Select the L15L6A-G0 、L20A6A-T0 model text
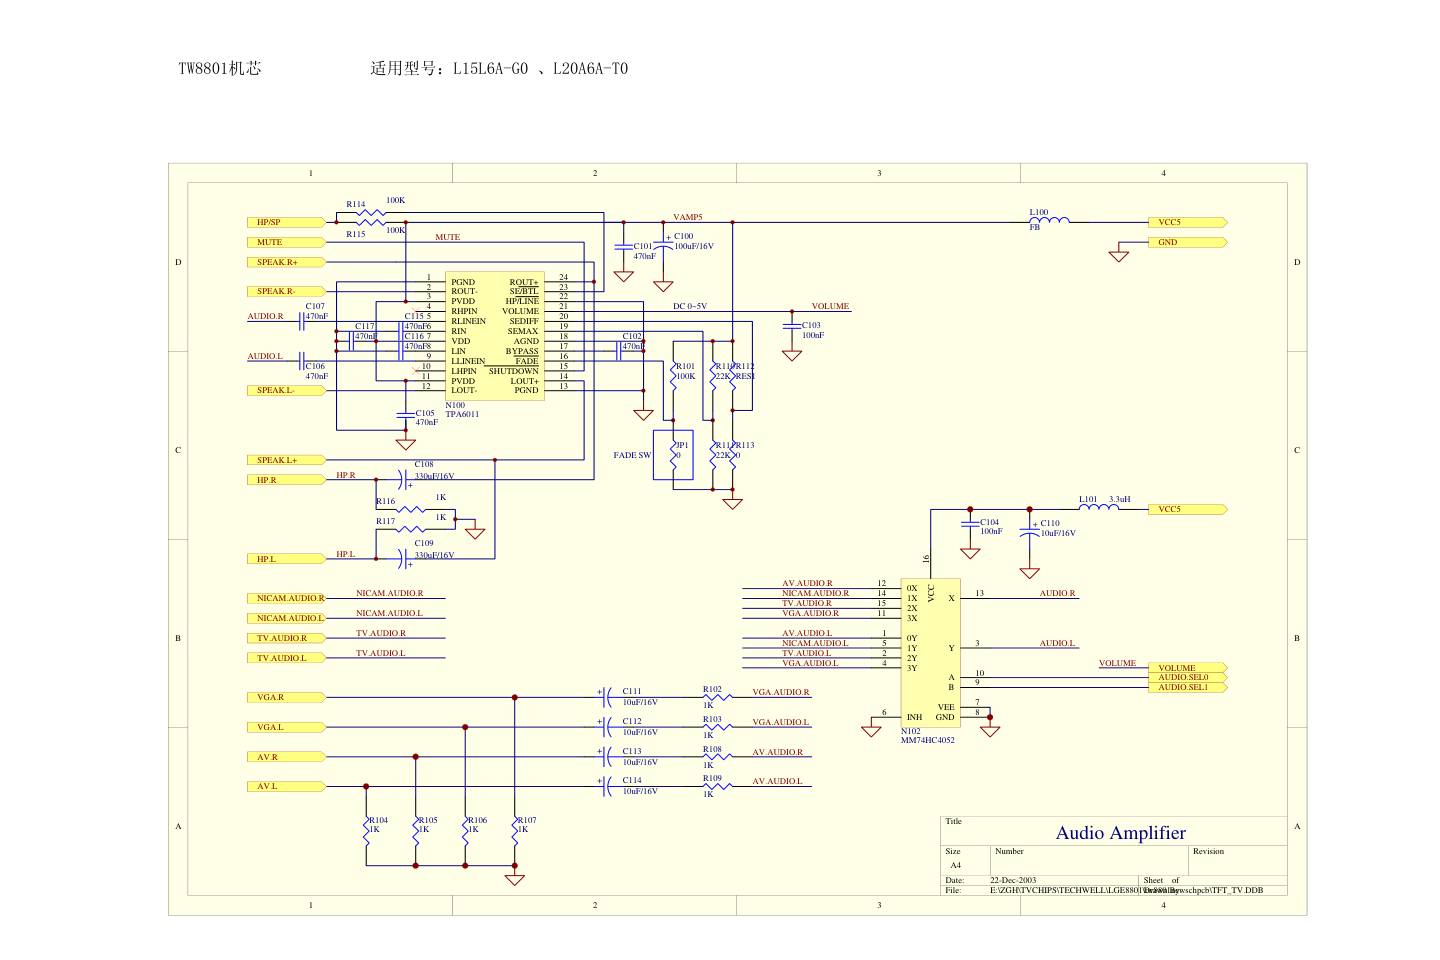Image resolution: width=1440 pixels, height=960 pixels. 540,68
